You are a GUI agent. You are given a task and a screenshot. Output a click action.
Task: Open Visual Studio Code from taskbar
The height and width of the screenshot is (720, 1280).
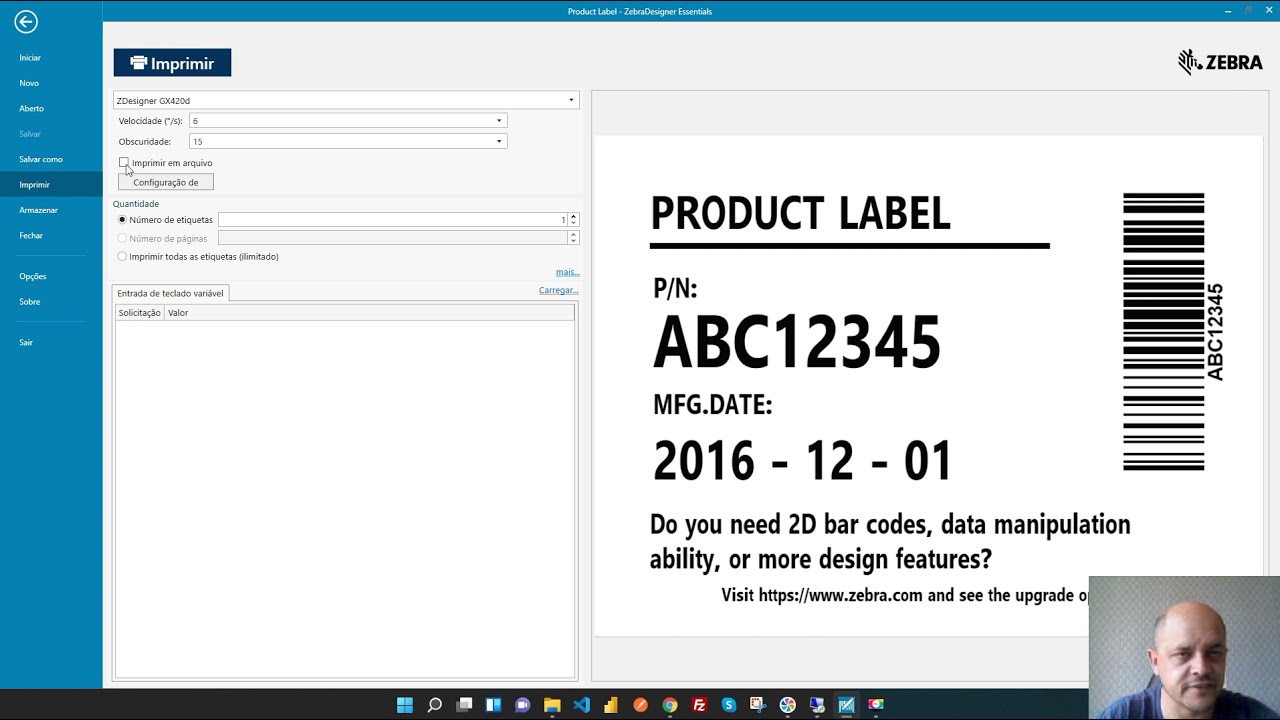[x=581, y=705]
